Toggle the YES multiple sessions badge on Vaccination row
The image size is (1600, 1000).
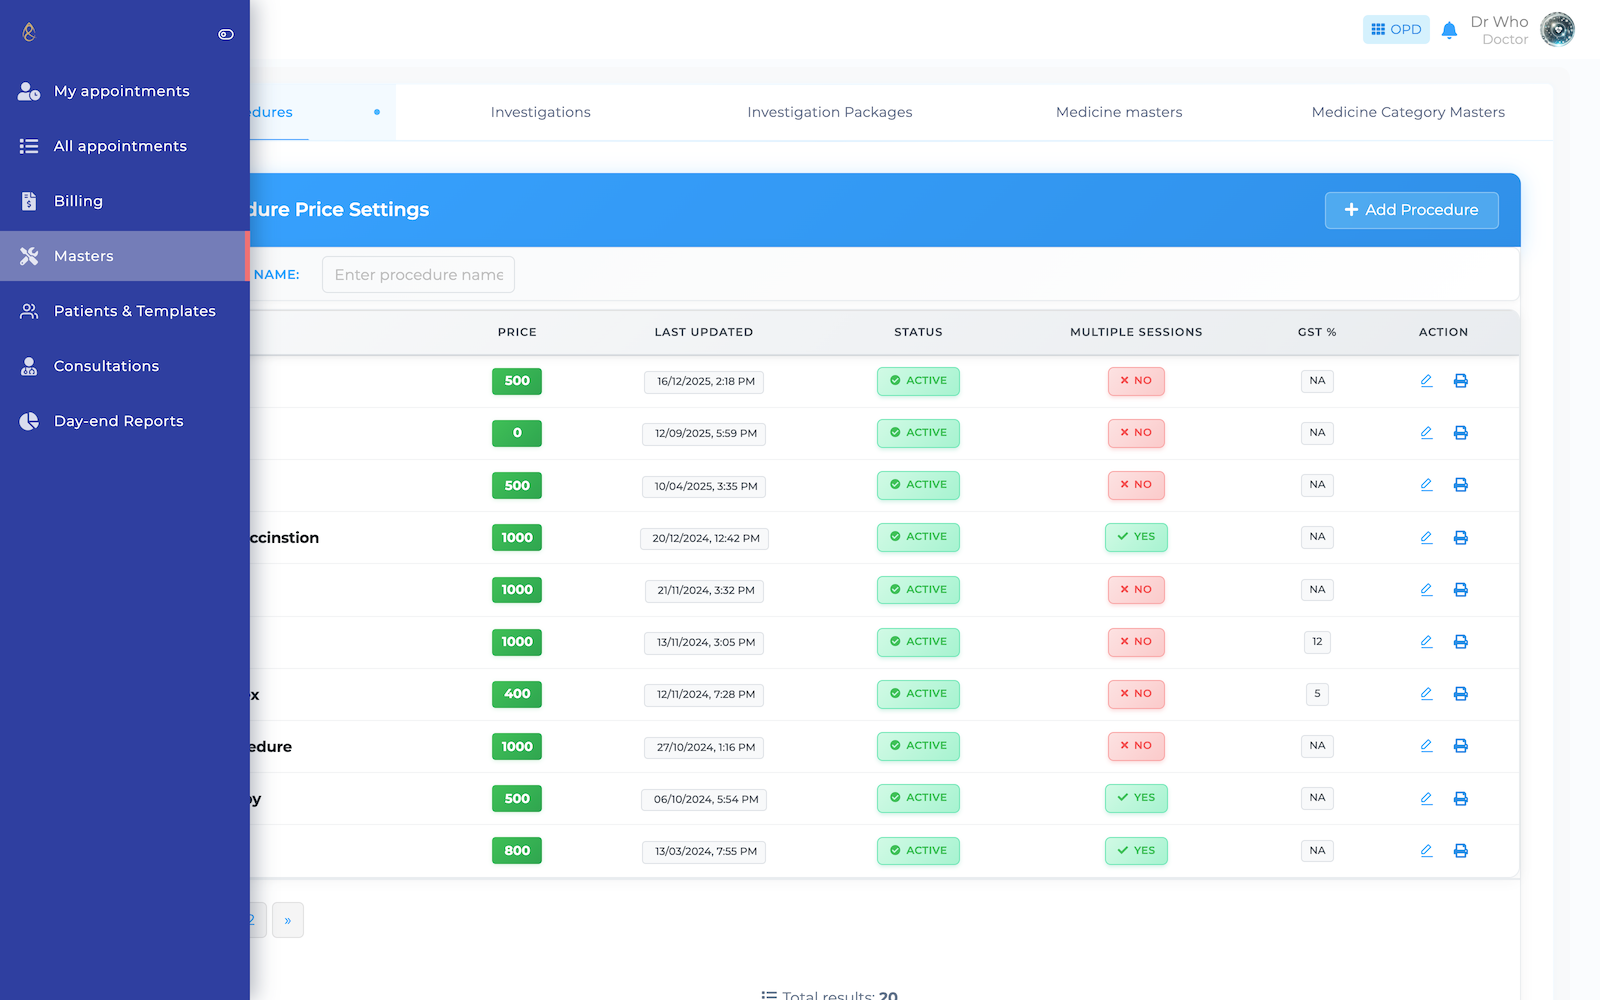pos(1136,537)
